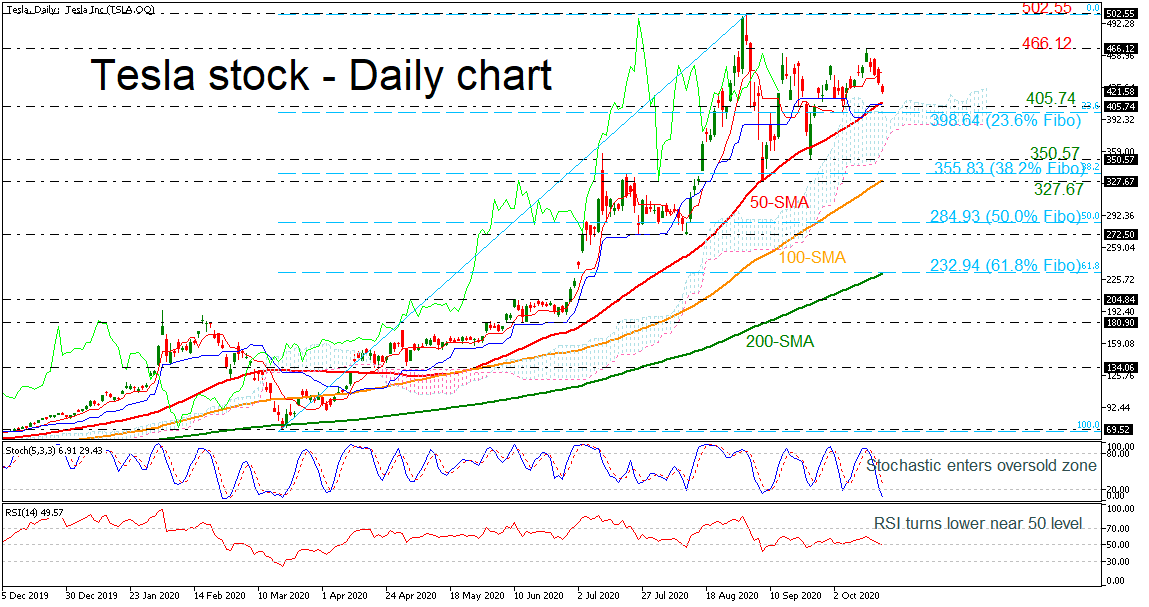Click the 1 Apr 2020 date label
The height and width of the screenshot is (607, 1149).
[x=344, y=596]
